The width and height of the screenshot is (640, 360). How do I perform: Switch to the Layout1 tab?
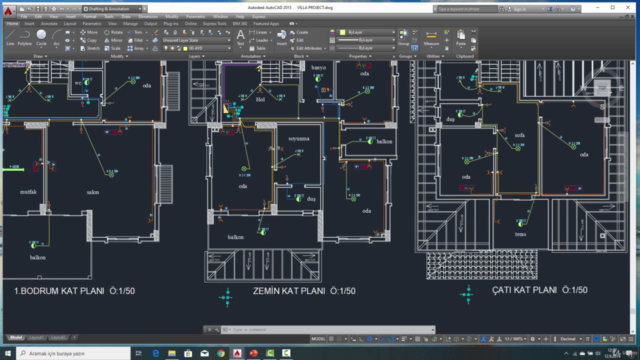tap(36, 338)
